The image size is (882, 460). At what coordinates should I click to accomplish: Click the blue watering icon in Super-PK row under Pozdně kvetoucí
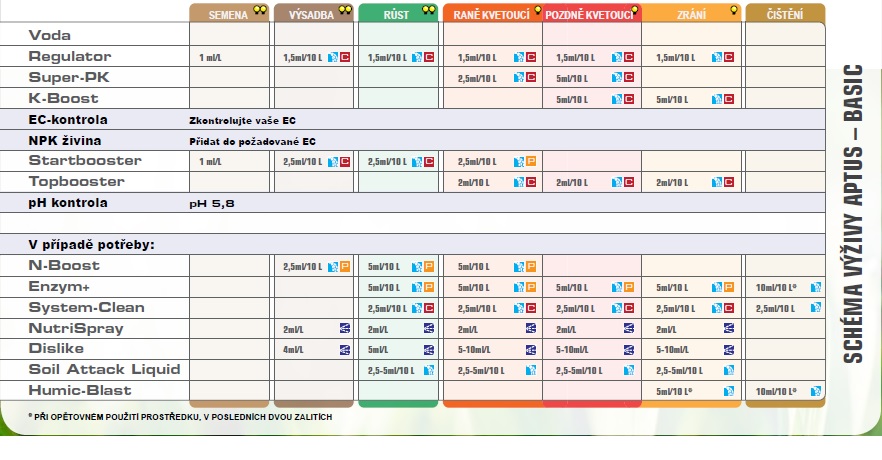pyautogui.click(x=617, y=78)
